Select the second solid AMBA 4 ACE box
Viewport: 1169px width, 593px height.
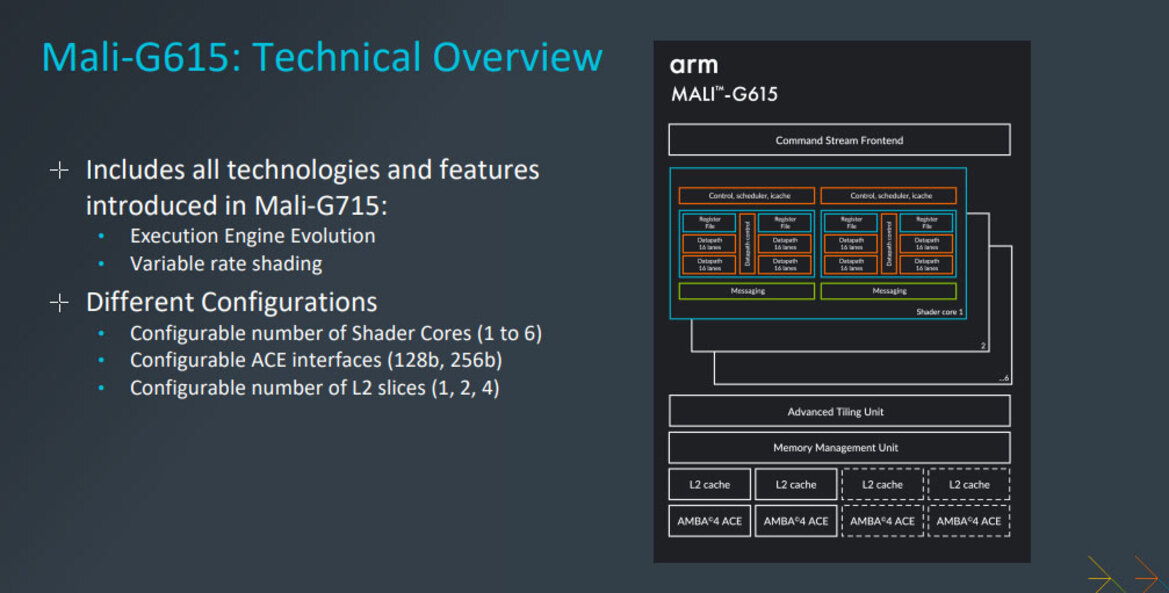pyautogui.click(x=796, y=521)
